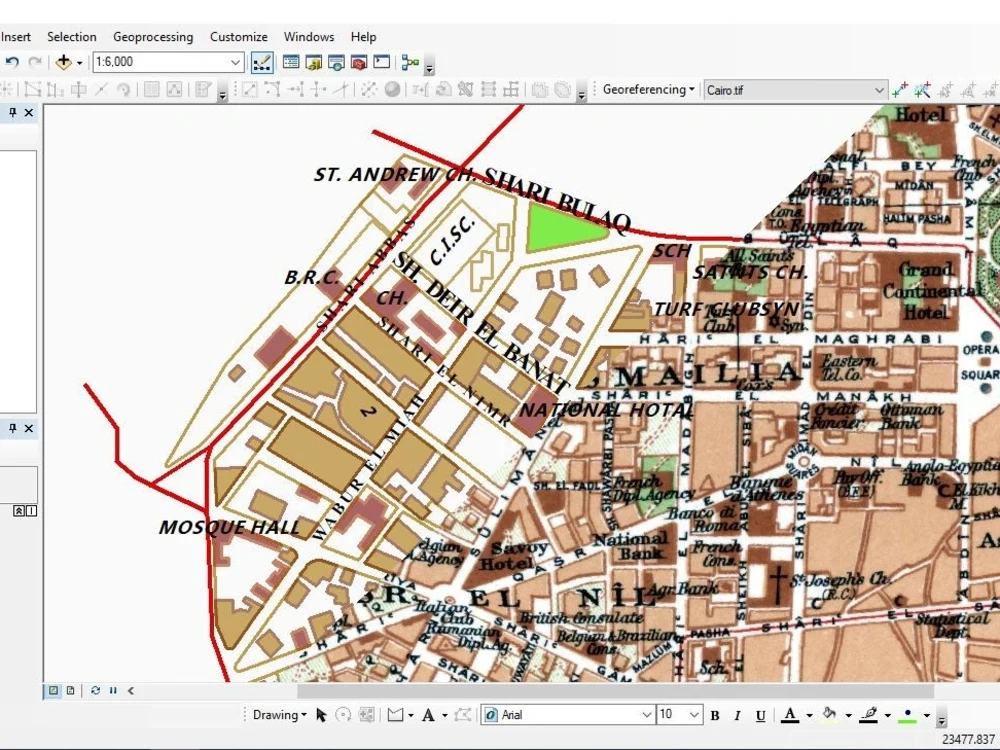Open the Customize menu

click(x=238, y=37)
